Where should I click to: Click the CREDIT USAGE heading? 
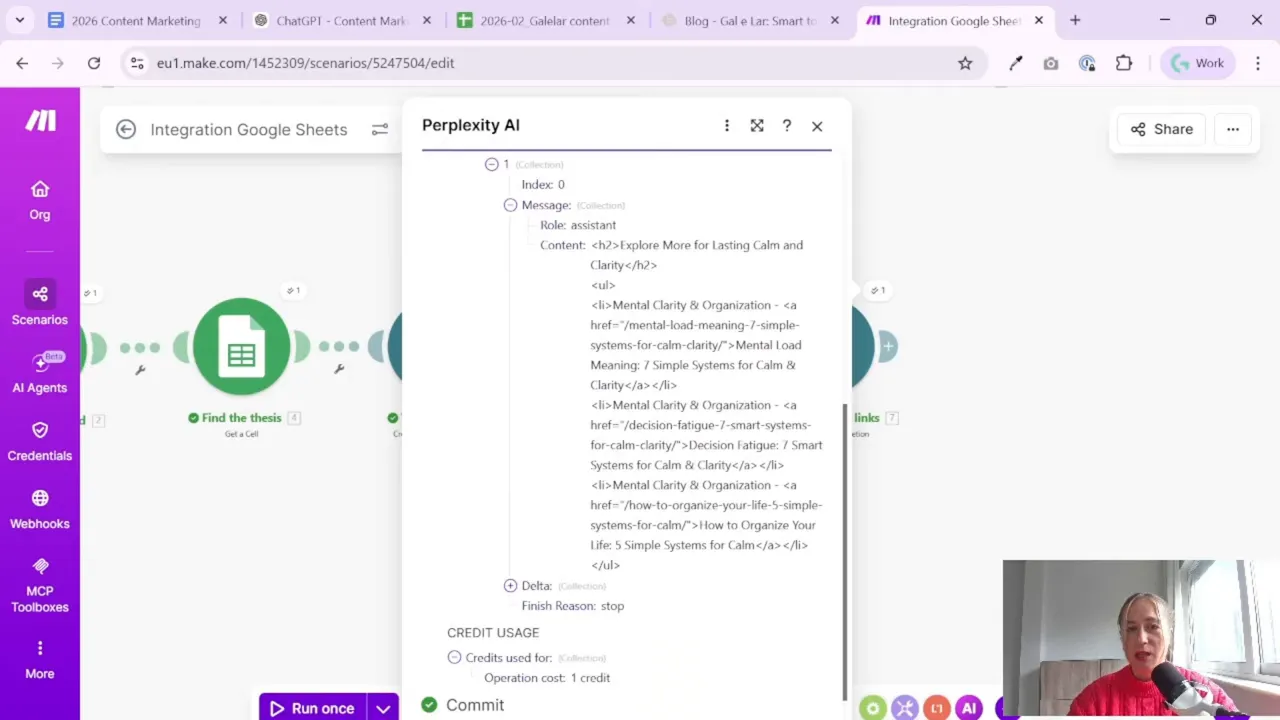tap(493, 633)
